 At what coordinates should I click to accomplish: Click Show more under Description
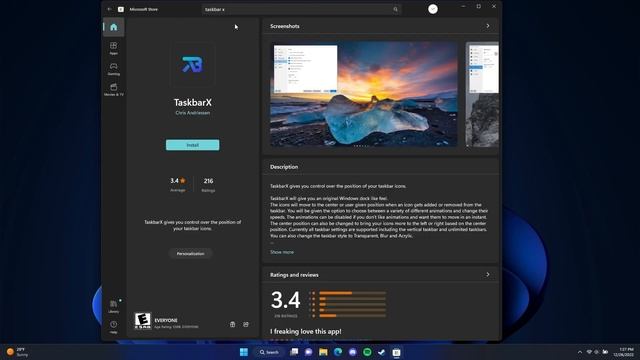click(x=282, y=252)
